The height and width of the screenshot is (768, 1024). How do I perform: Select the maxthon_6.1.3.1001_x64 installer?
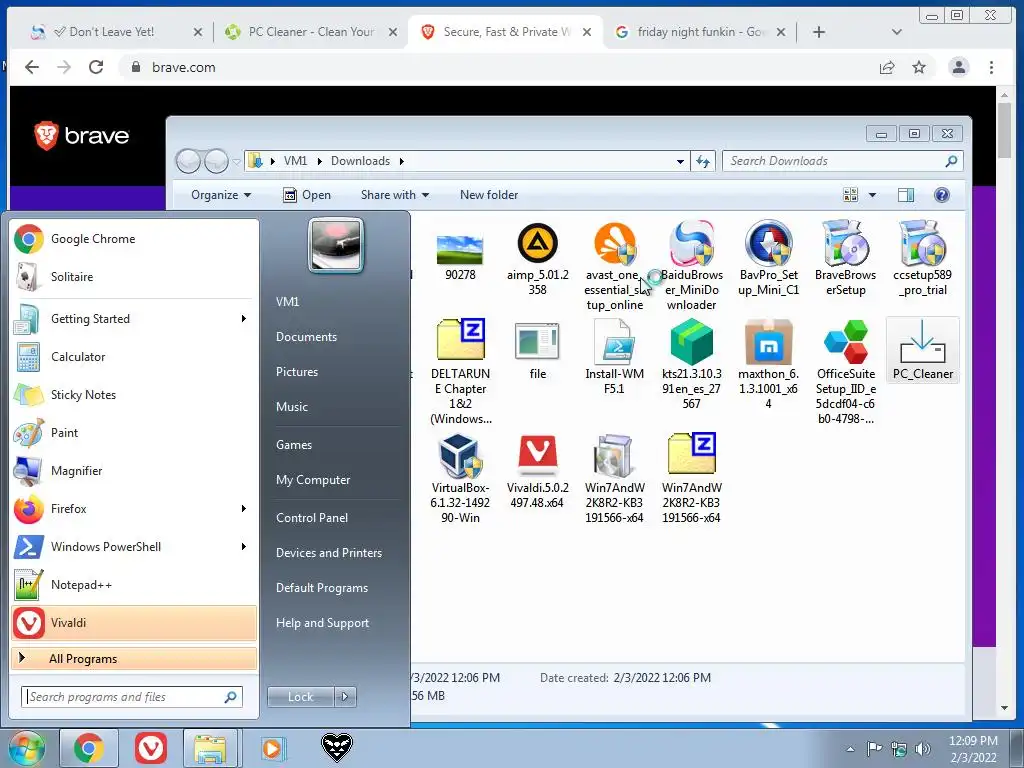coord(769,364)
